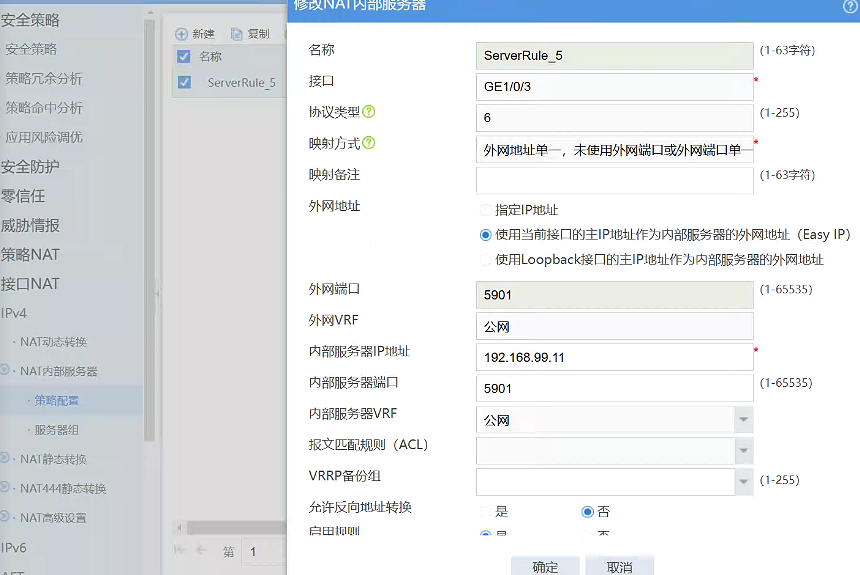The height and width of the screenshot is (575, 860).
Task: Click the page number box showing 1
Action: pyautogui.click(x=265, y=551)
